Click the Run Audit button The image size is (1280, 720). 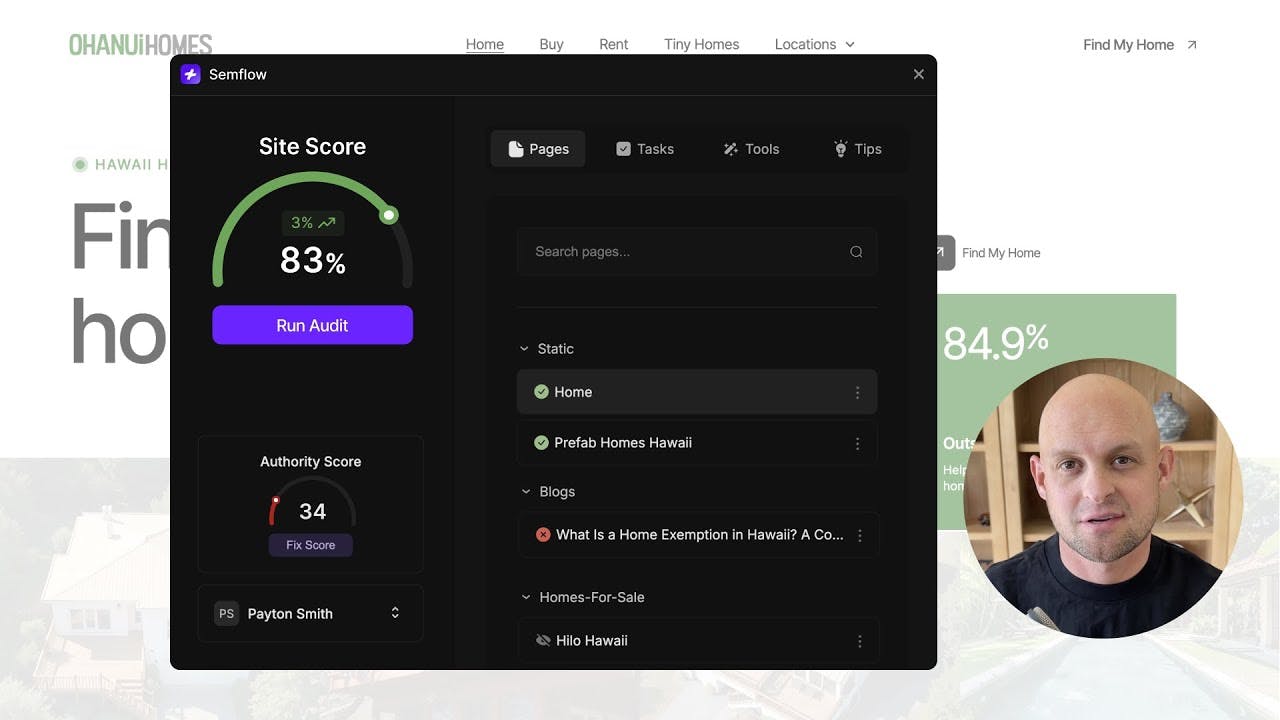312,325
